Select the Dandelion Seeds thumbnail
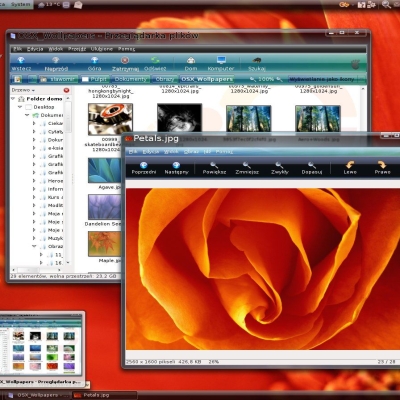The height and width of the screenshot is (400, 400). (x=105, y=207)
